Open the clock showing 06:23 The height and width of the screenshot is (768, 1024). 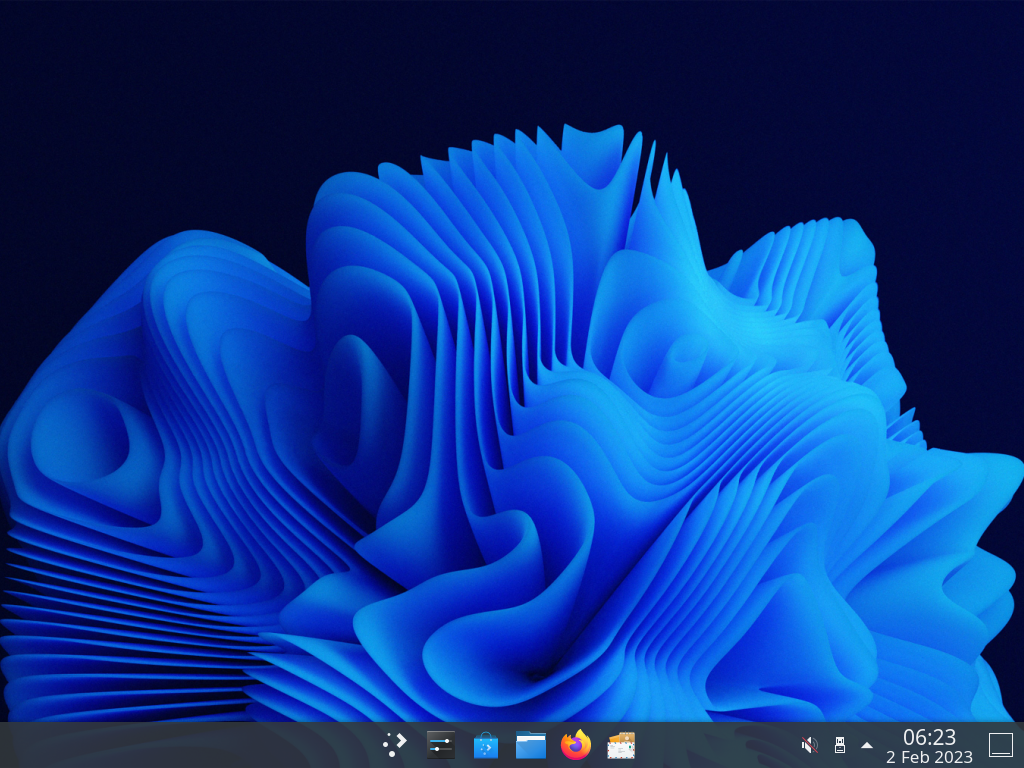(929, 746)
